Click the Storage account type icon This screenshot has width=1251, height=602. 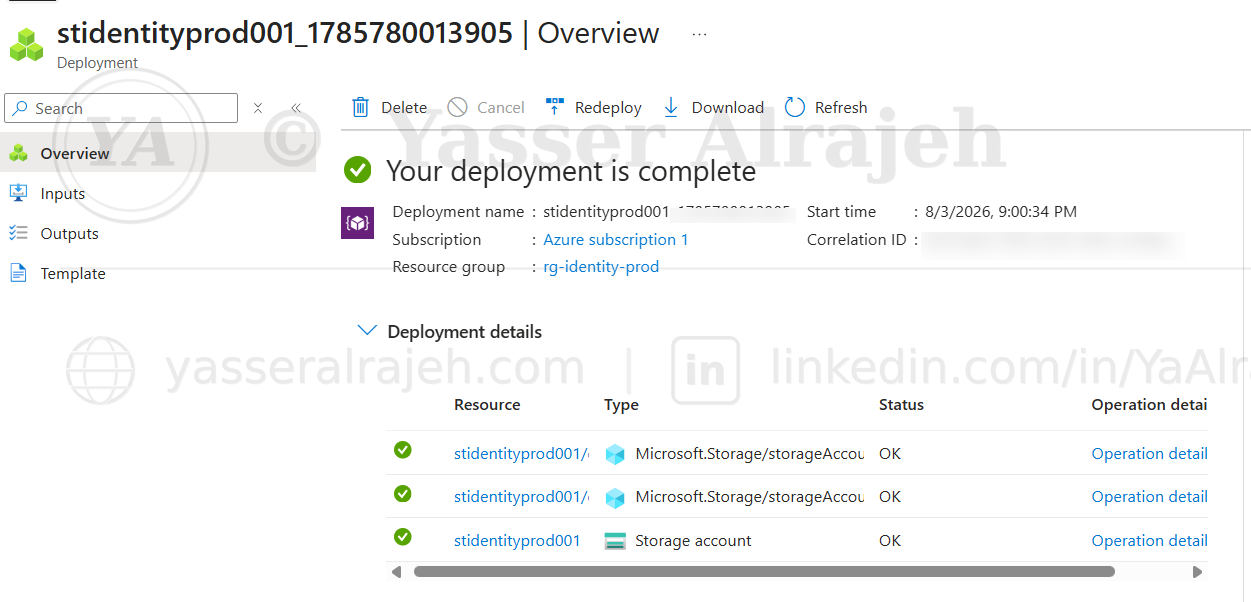615,541
